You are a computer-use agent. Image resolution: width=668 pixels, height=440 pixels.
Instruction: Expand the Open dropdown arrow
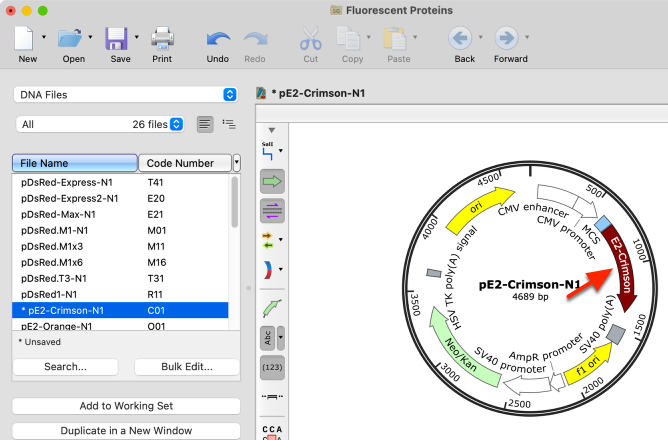pos(90,37)
